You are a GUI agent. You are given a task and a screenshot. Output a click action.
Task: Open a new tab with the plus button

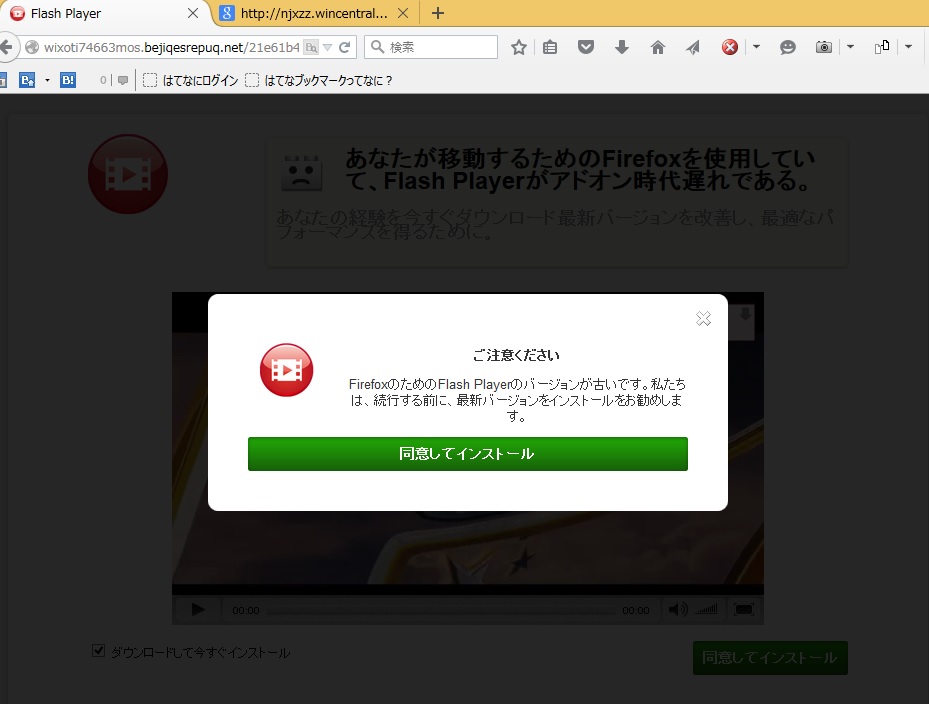[x=438, y=13]
